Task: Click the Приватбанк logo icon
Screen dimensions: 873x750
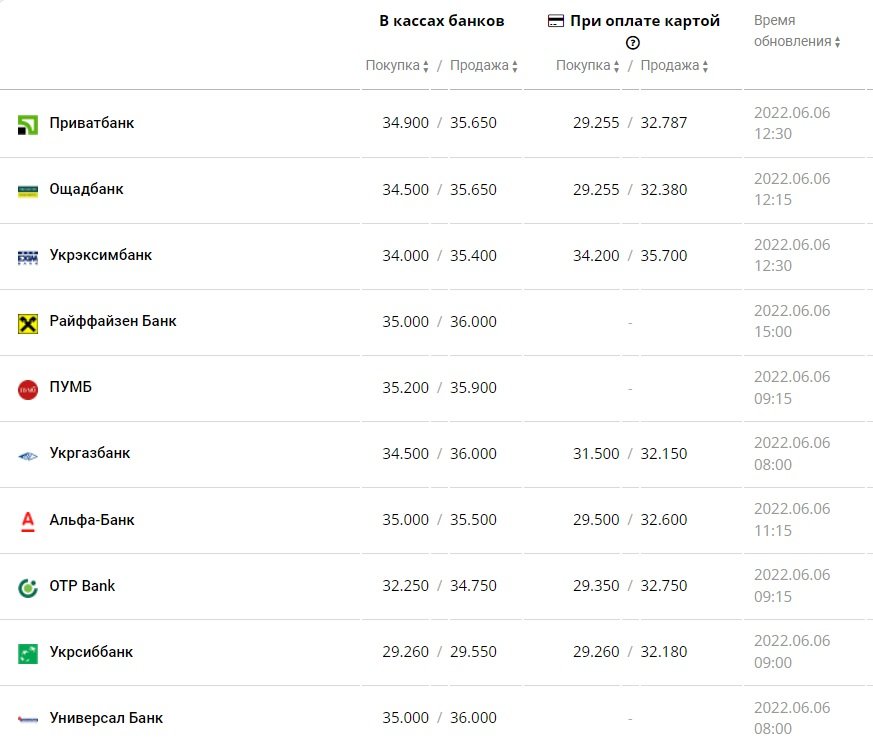Action: tap(28, 125)
